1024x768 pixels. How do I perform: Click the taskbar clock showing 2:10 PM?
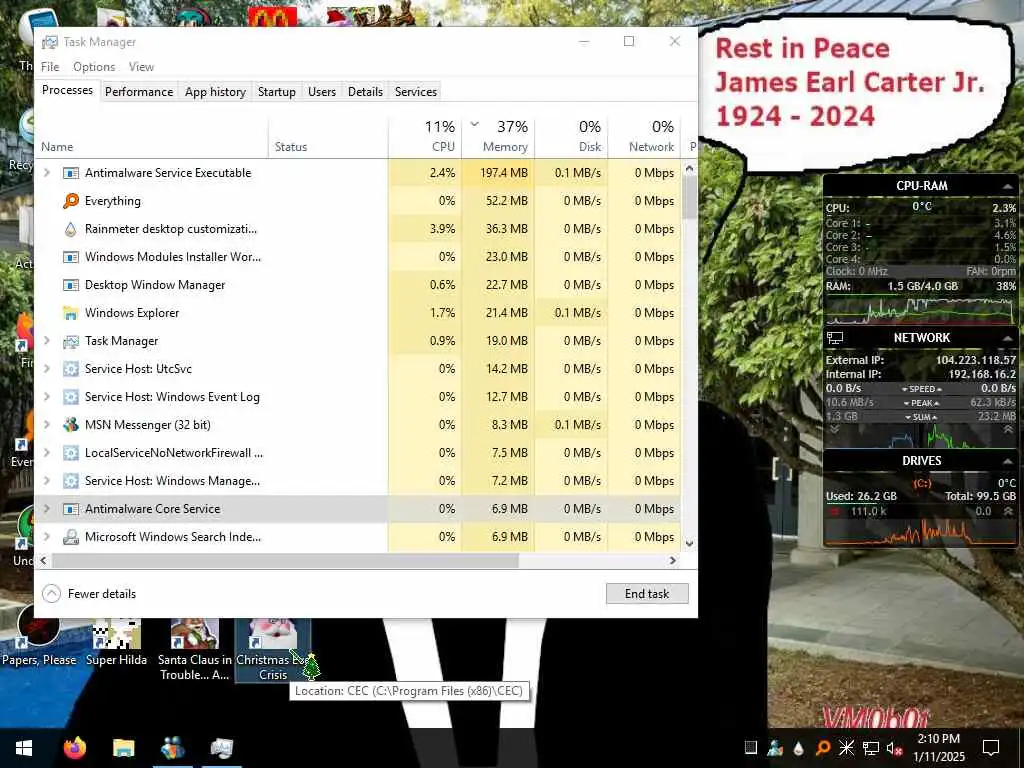938,748
